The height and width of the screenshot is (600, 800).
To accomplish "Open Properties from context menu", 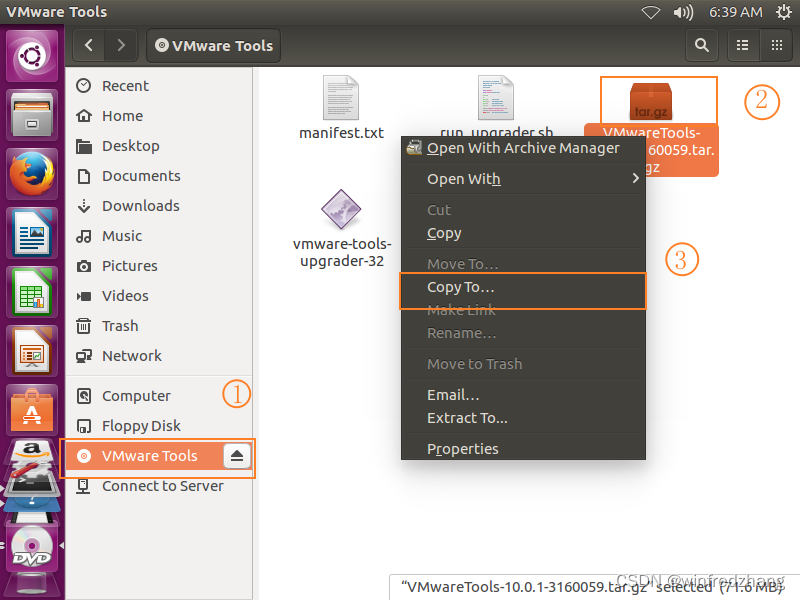I will 523,449.
